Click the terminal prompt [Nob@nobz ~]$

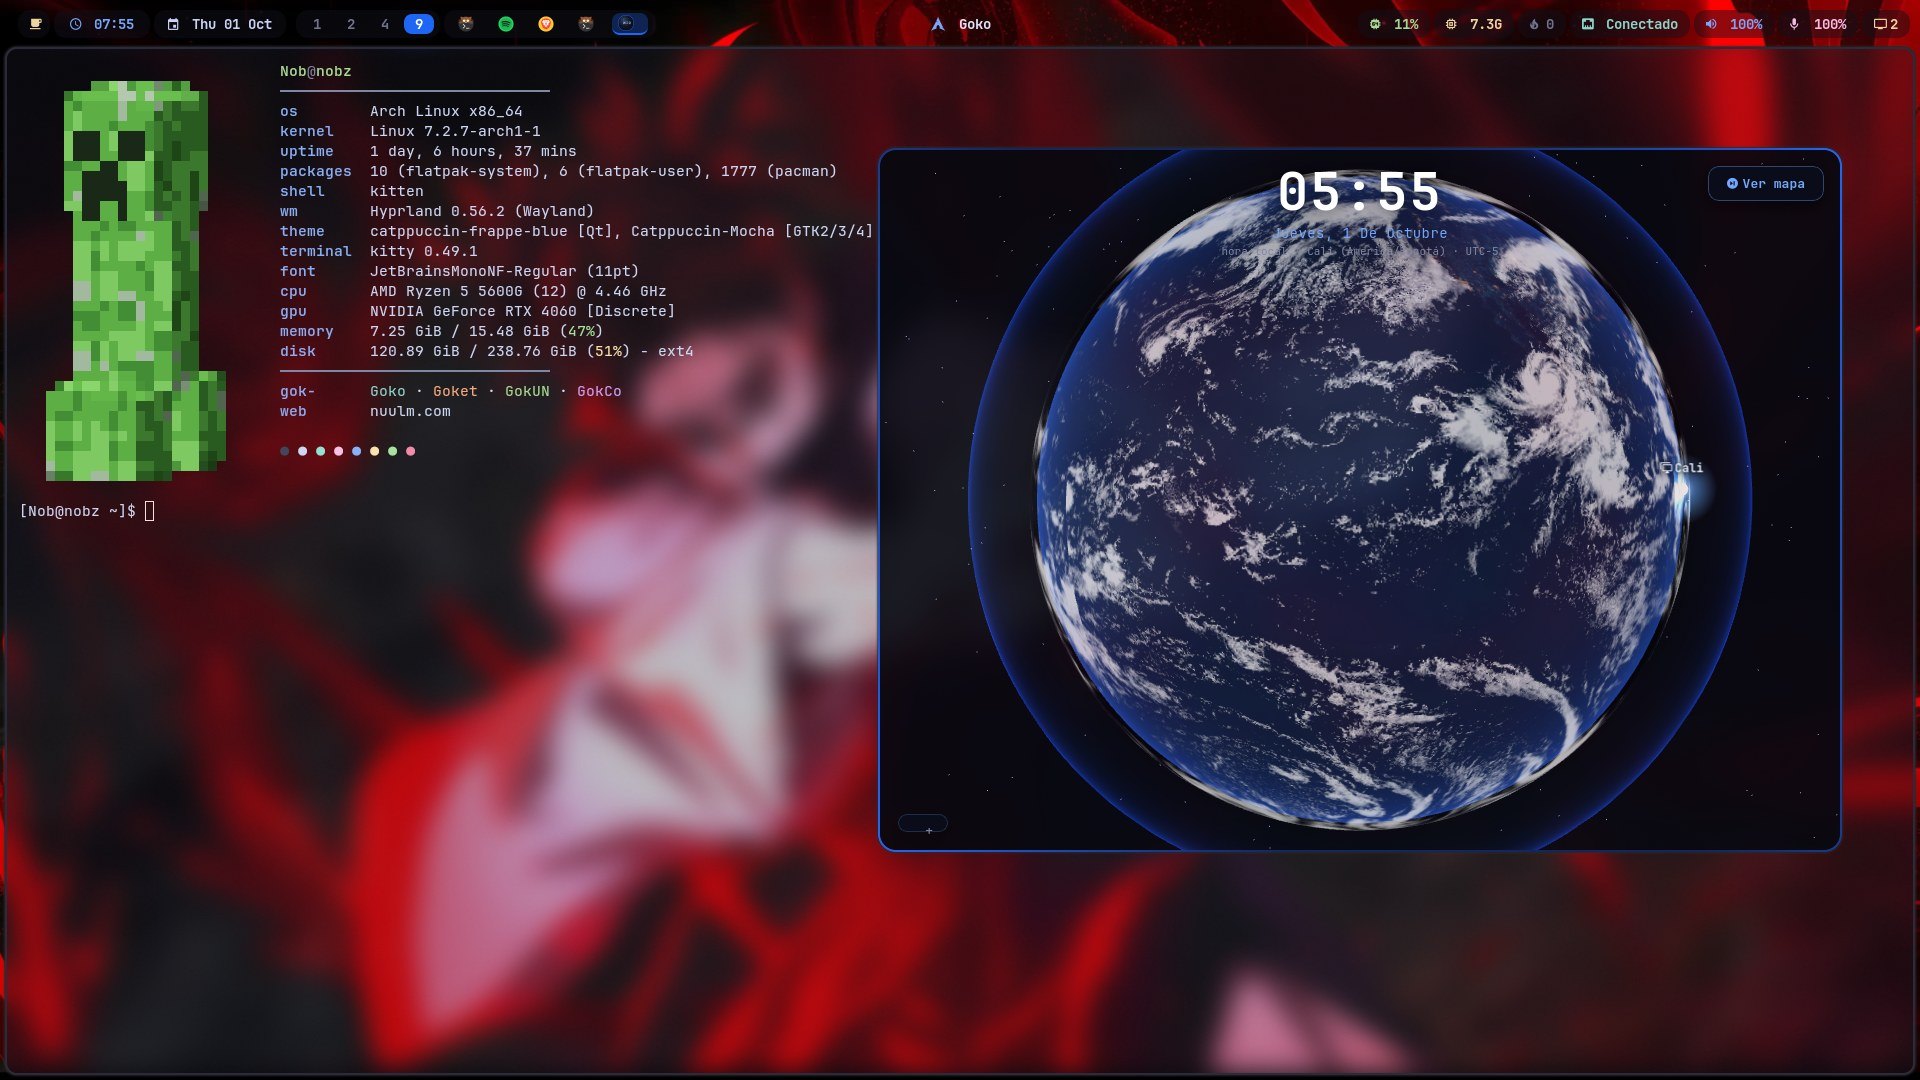tap(77, 511)
